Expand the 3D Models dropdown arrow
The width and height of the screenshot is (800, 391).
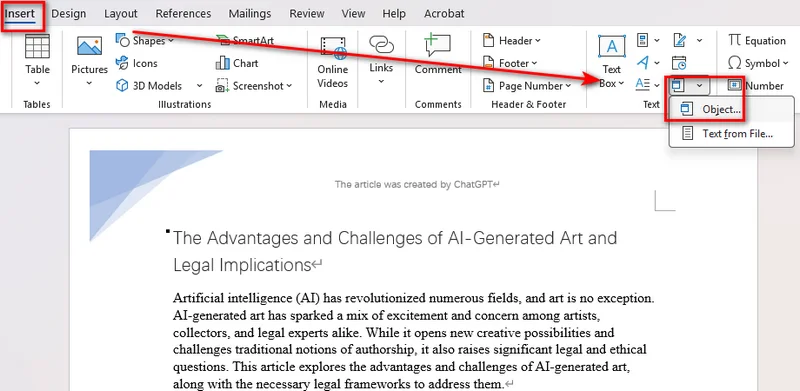[x=199, y=86]
